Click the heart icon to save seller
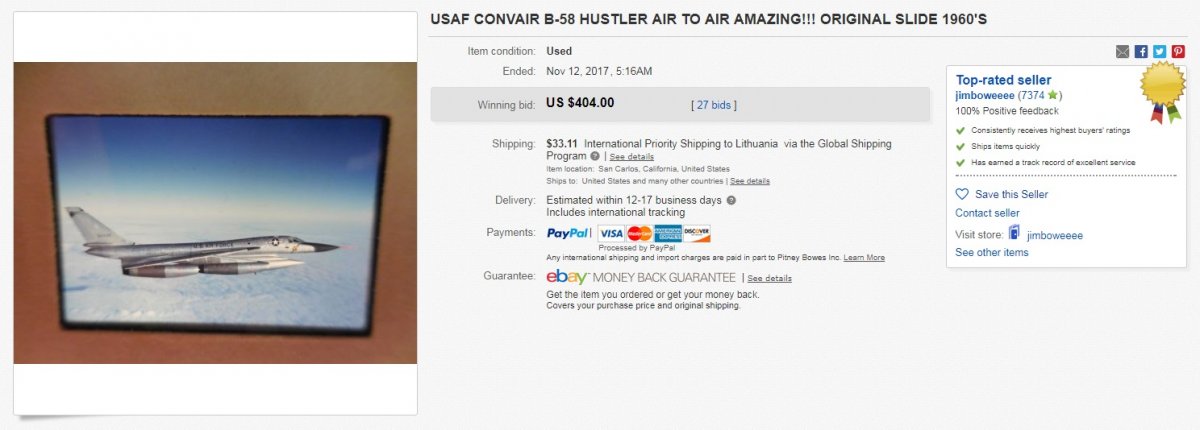 tap(962, 194)
